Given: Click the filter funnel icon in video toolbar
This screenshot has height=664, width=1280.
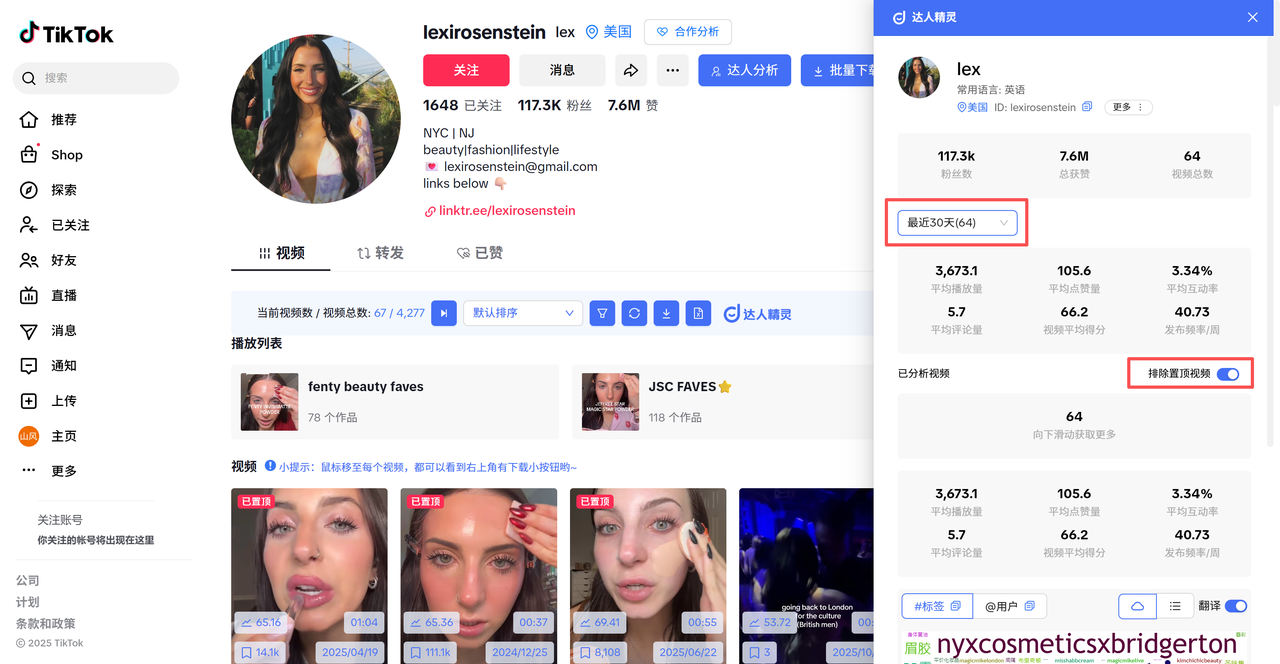Looking at the screenshot, I should tap(602, 313).
